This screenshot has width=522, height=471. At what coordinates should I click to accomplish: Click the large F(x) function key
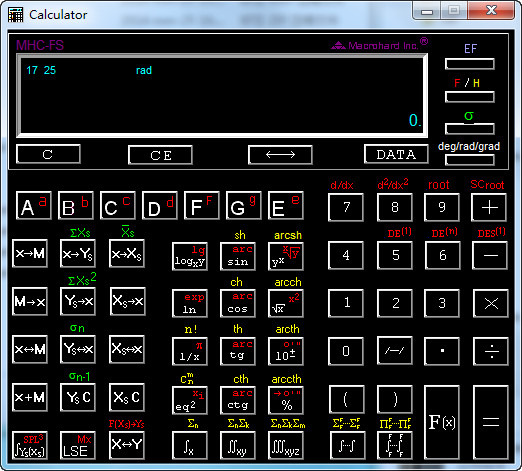point(442,423)
